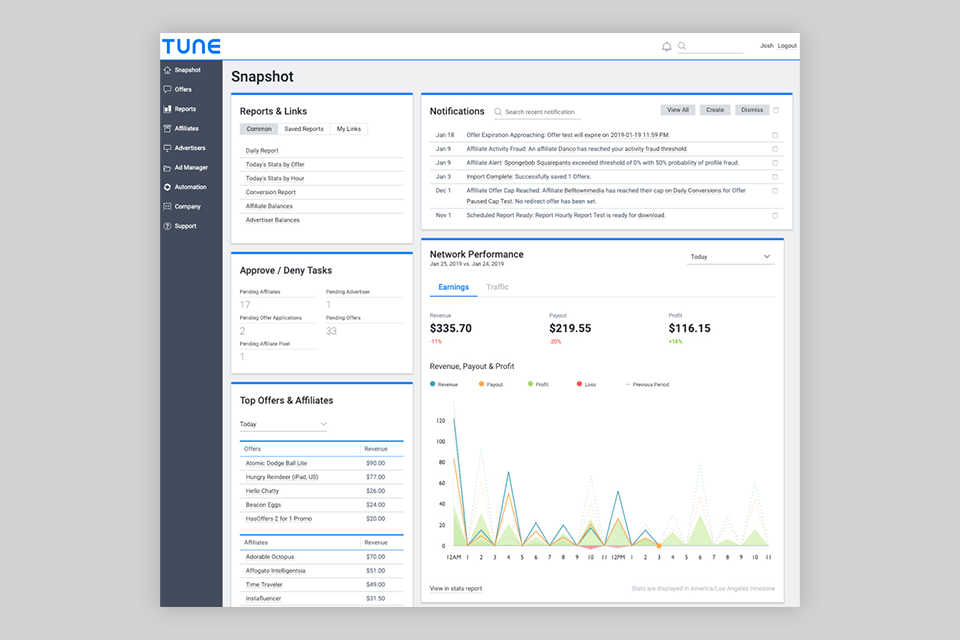Click the Company icon in sidebar
This screenshot has width=960, height=640.
[x=167, y=207]
